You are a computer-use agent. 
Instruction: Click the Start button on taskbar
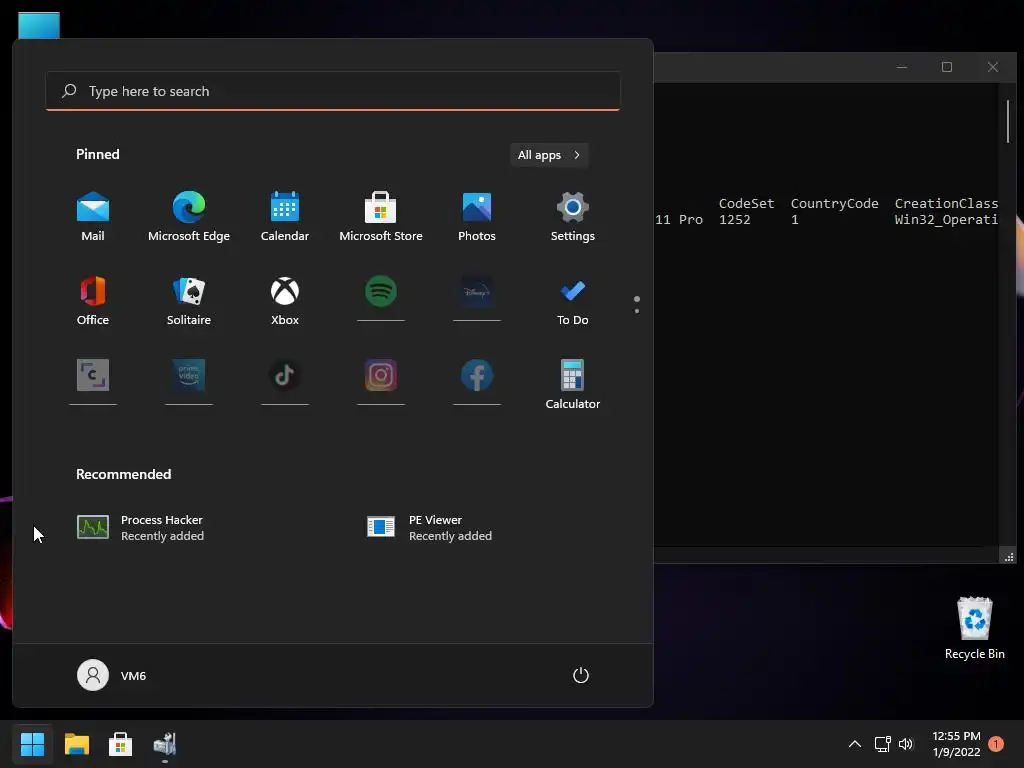point(32,744)
